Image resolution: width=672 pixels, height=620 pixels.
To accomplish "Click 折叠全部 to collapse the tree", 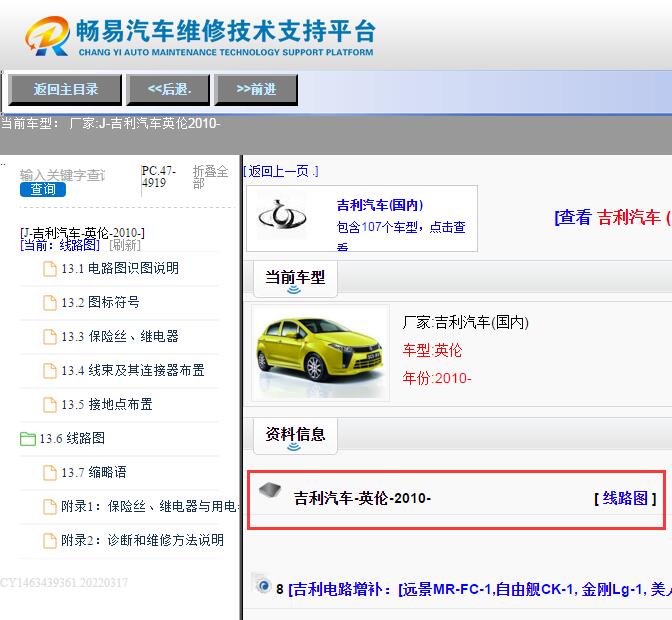I will (210, 177).
